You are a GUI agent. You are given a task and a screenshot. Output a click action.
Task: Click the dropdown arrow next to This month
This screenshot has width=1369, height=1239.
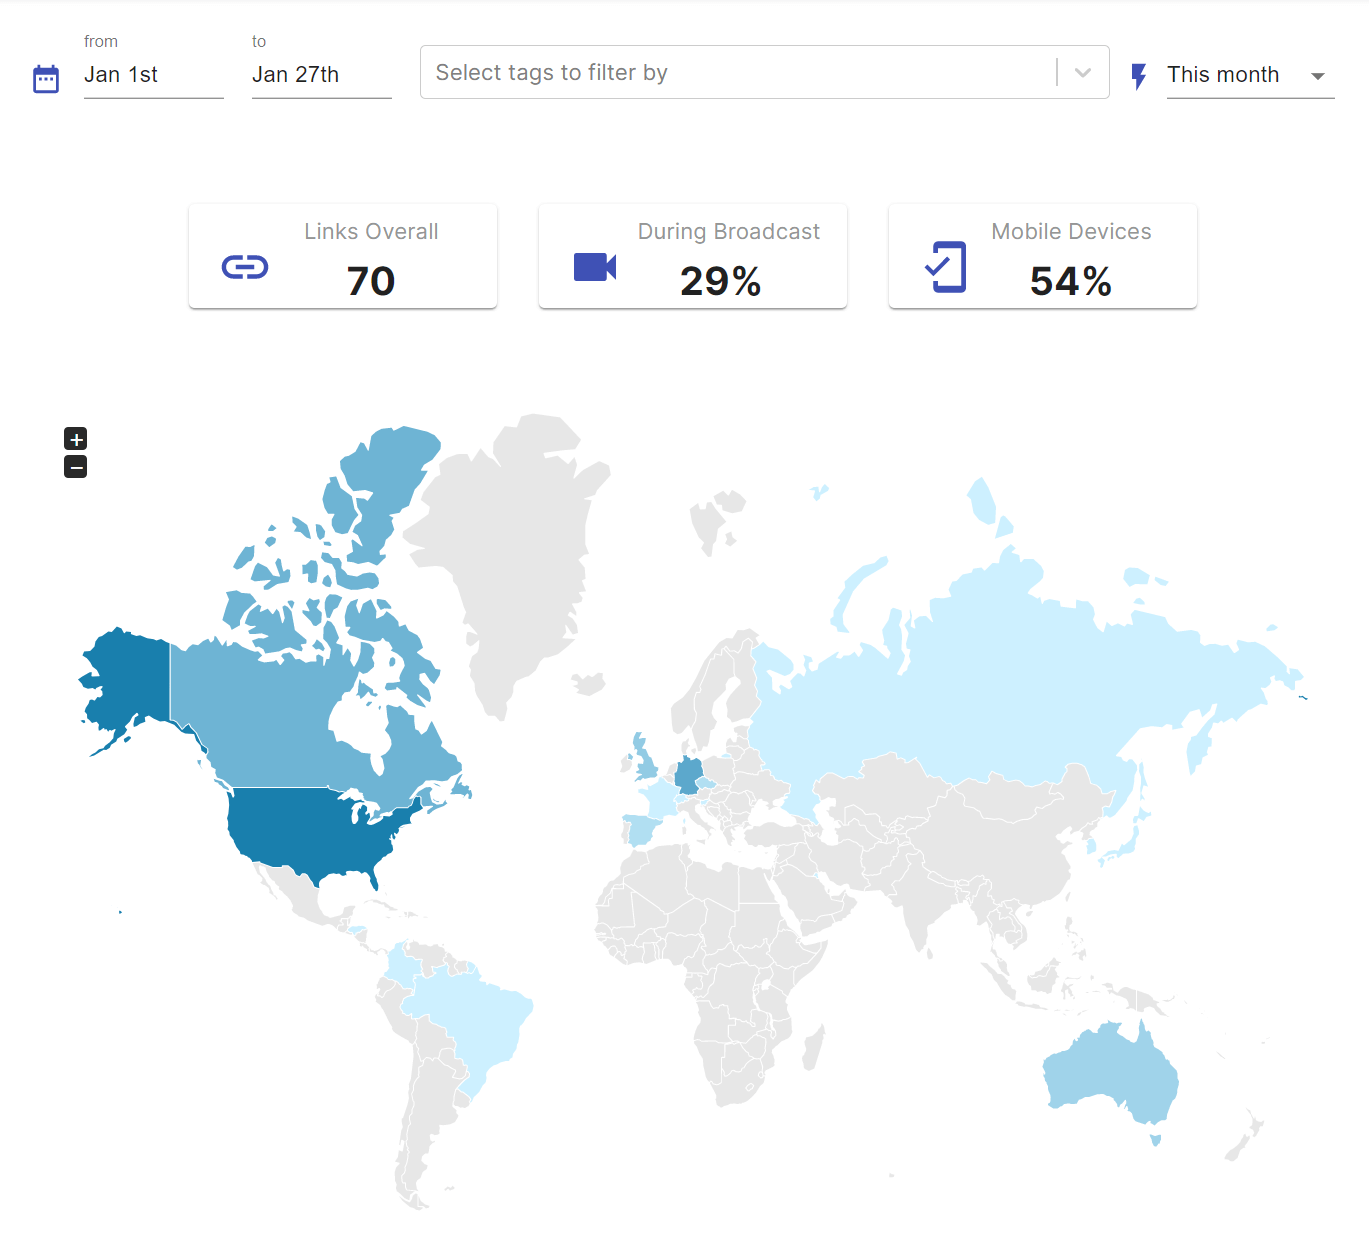(1317, 76)
